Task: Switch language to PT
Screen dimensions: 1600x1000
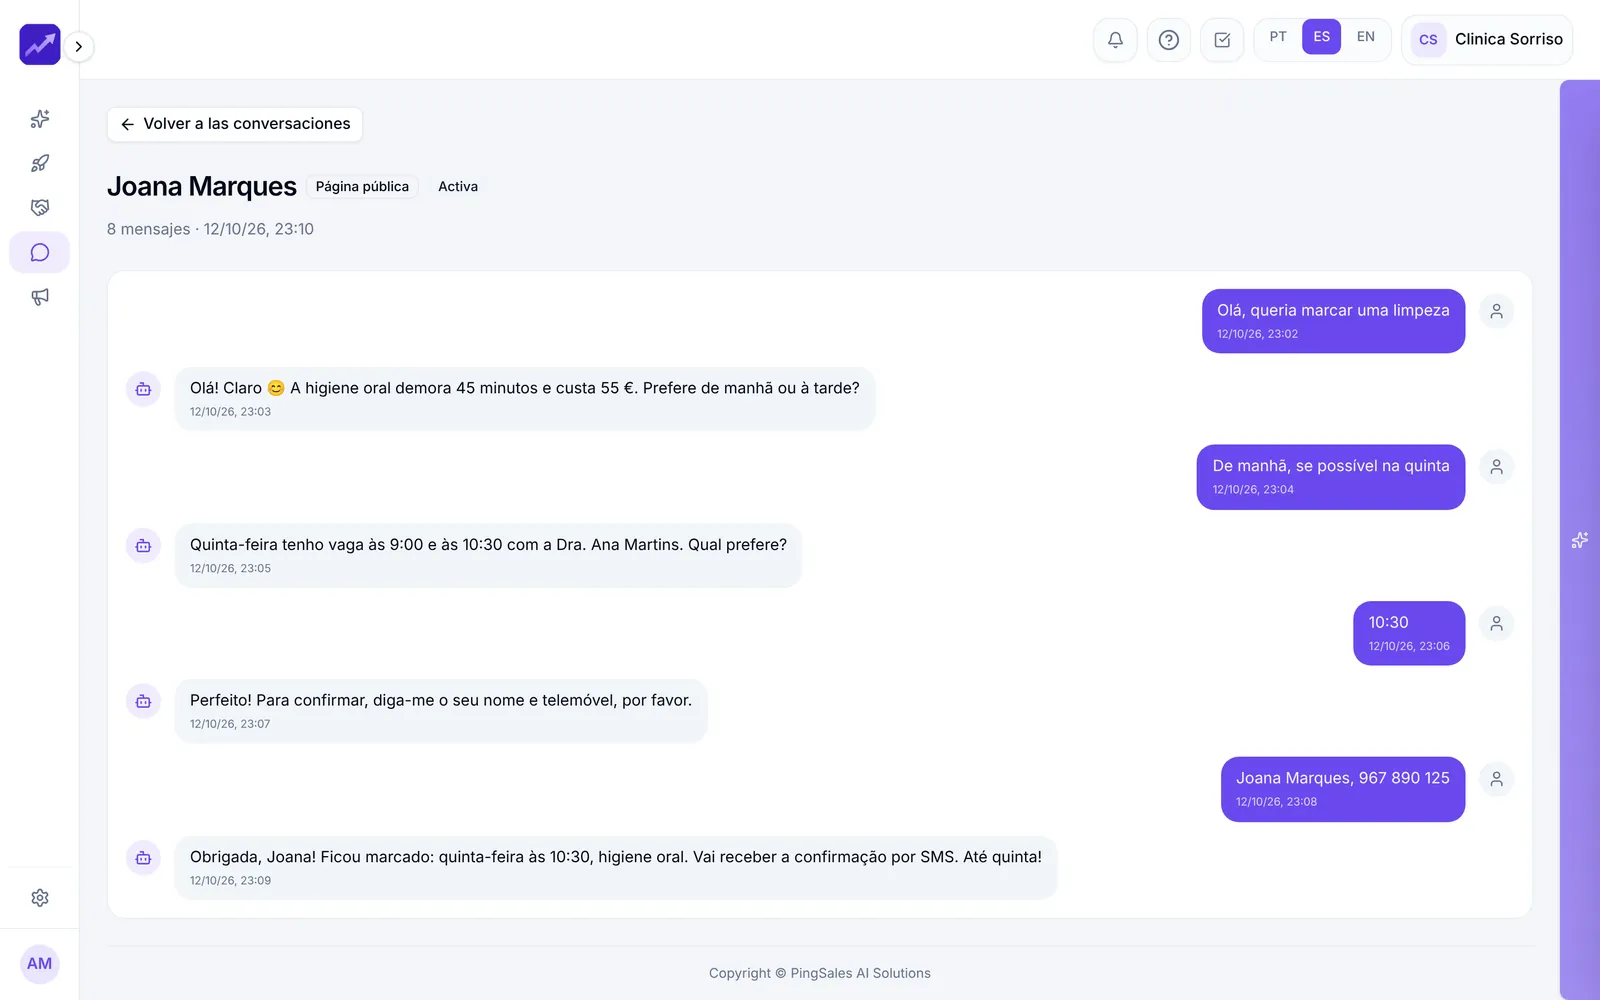Action: [1278, 37]
